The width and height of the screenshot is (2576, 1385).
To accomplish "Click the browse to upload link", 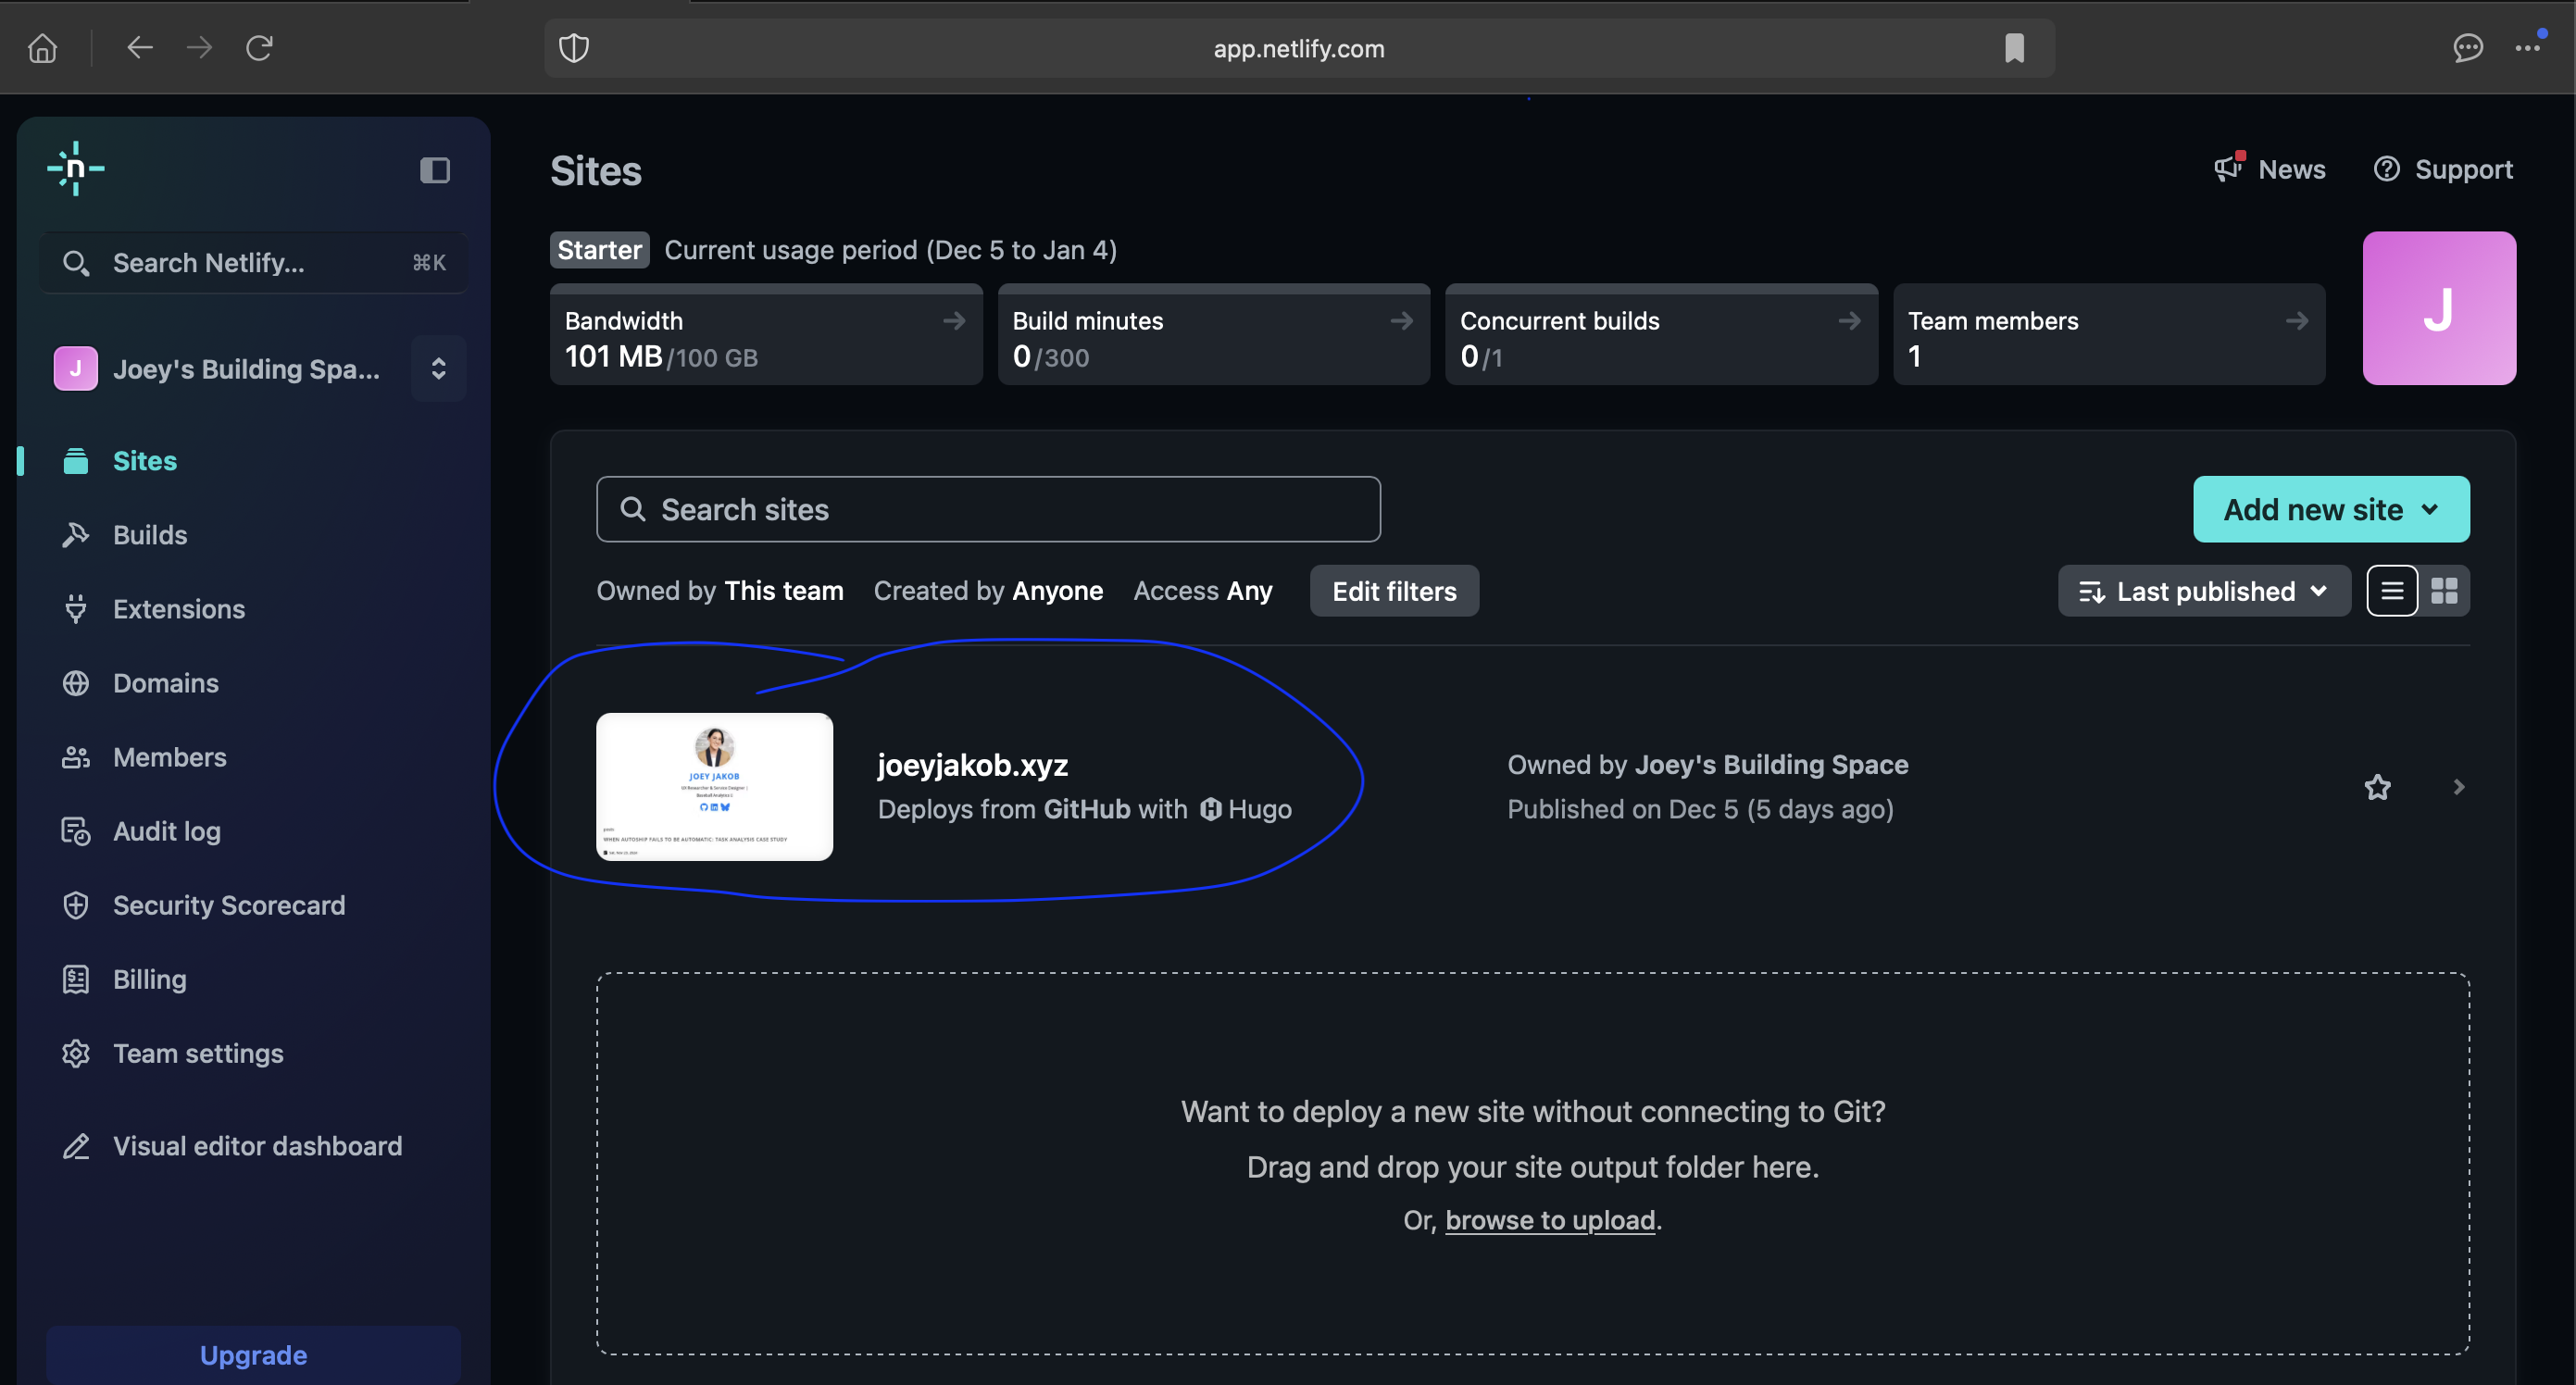I will coord(1549,1220).
